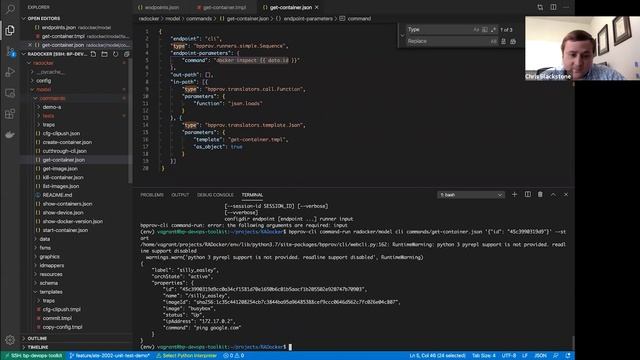Create a new terminal with plus icon
This screenshot has height=360, width=640.
(x=514, y=195)
